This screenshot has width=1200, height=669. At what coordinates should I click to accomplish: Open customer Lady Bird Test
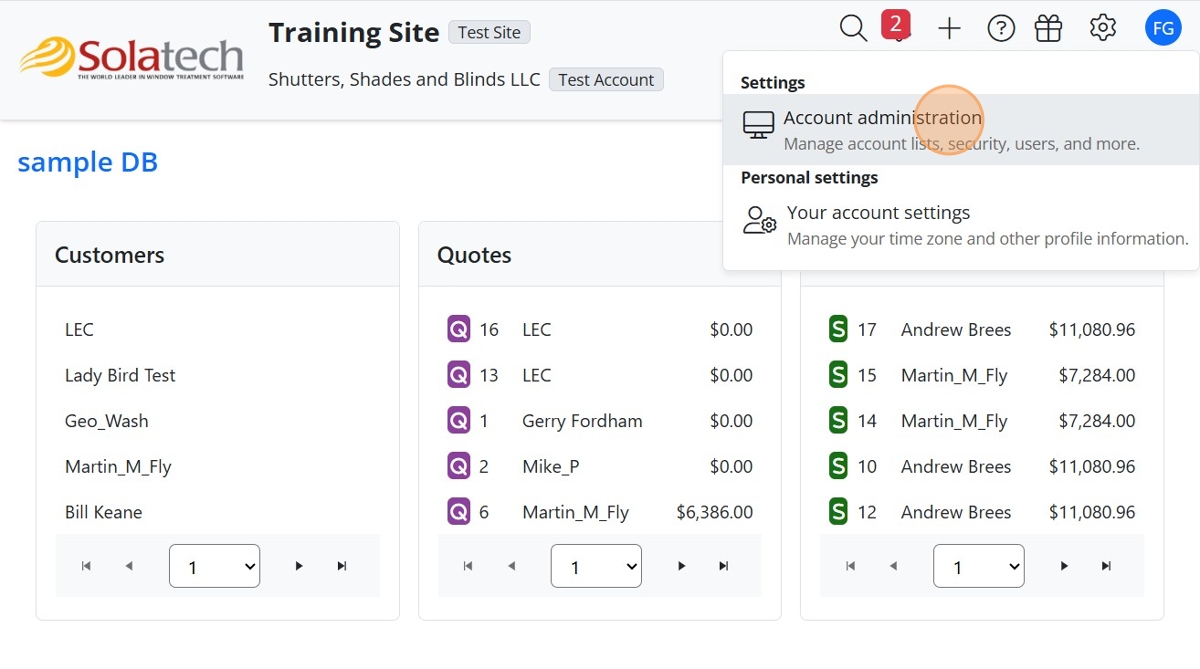point(120,376)
